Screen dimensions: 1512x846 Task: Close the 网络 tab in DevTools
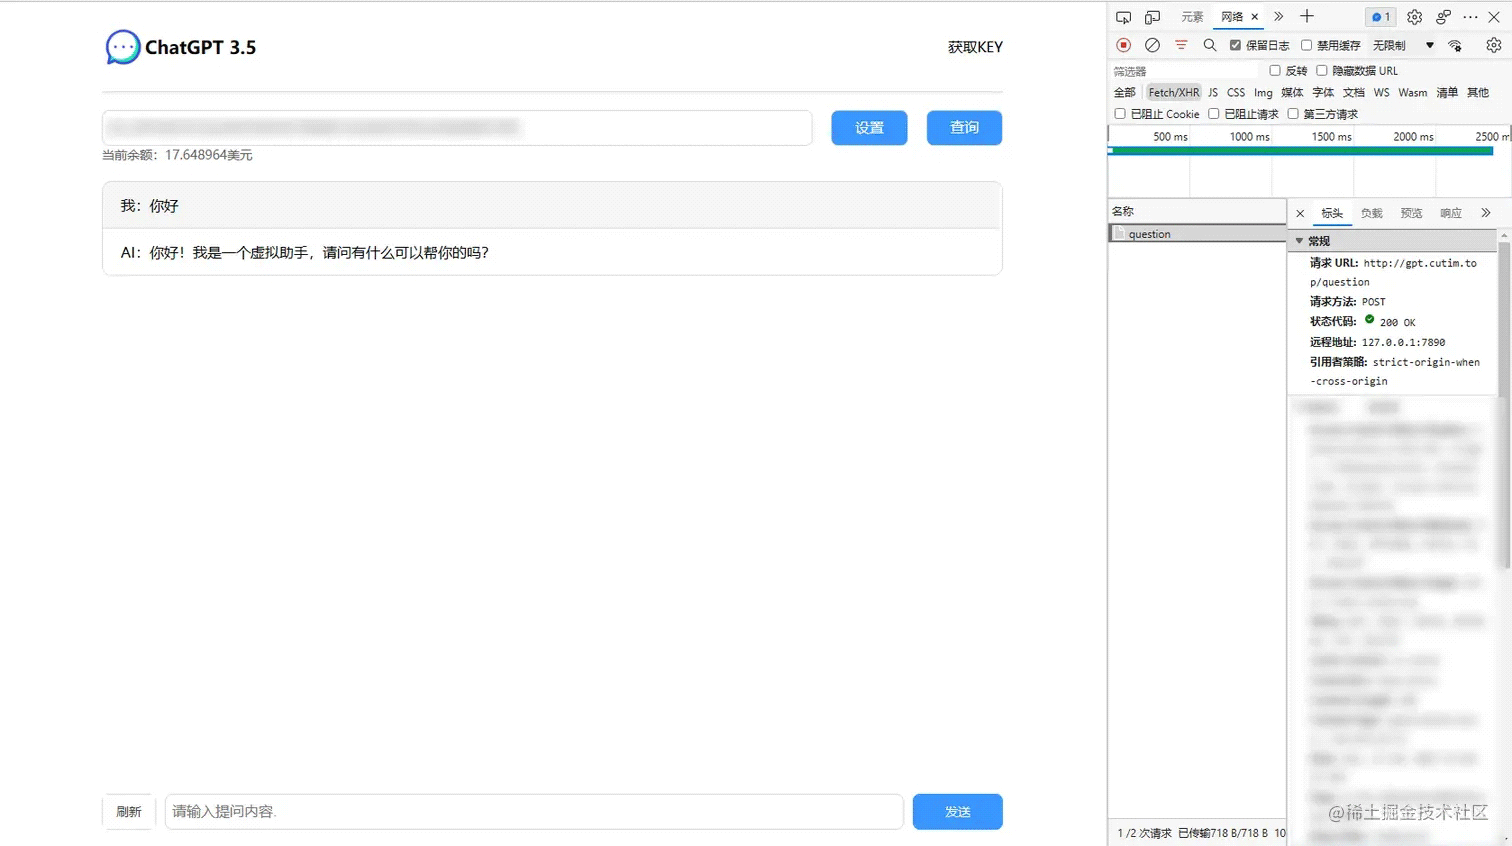(1255, 17)
